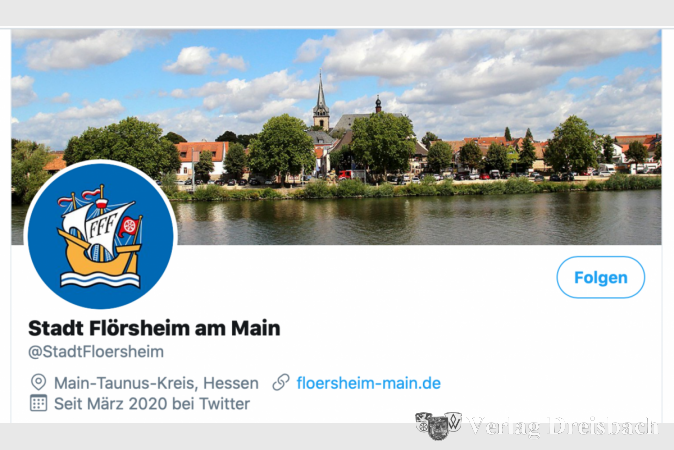Click the red wheel flag in the avatar

(129, 226)
